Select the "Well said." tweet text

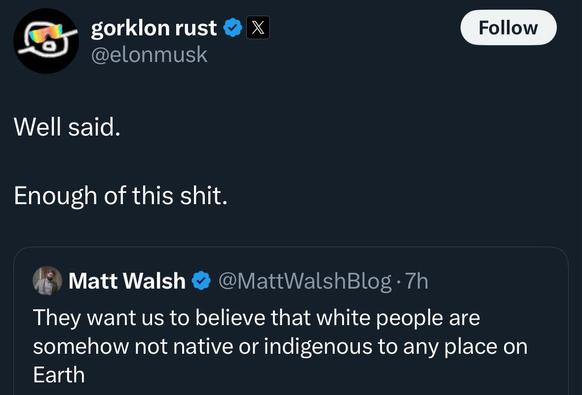[x=67, y=127]
